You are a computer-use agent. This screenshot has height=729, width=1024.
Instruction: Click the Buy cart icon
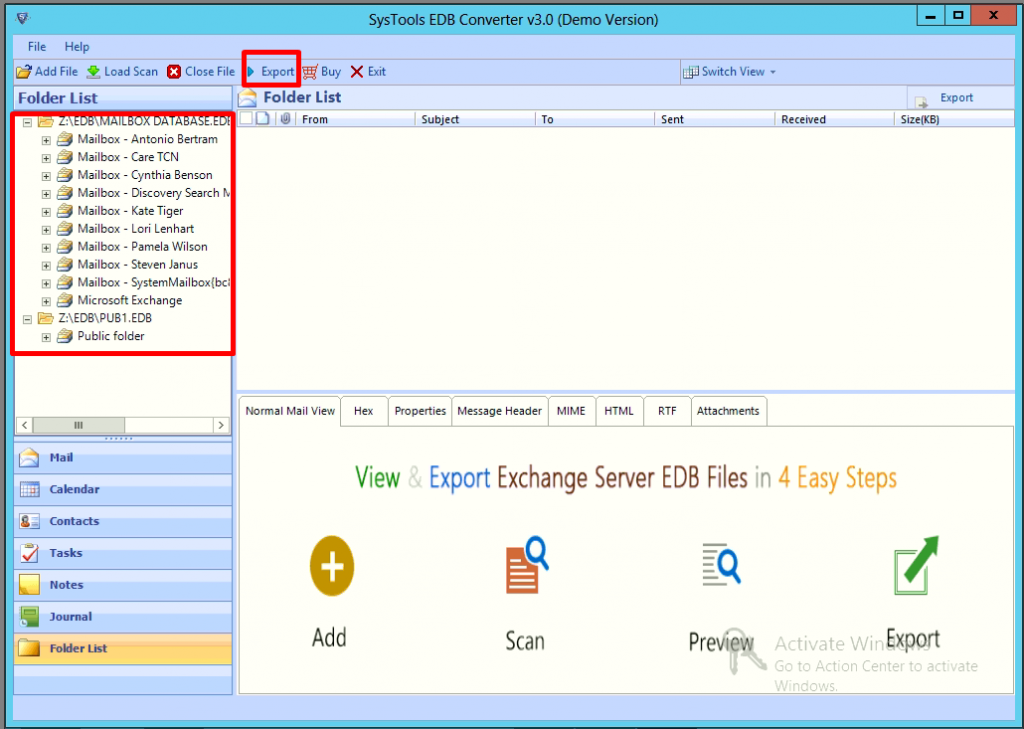(310, 72)
